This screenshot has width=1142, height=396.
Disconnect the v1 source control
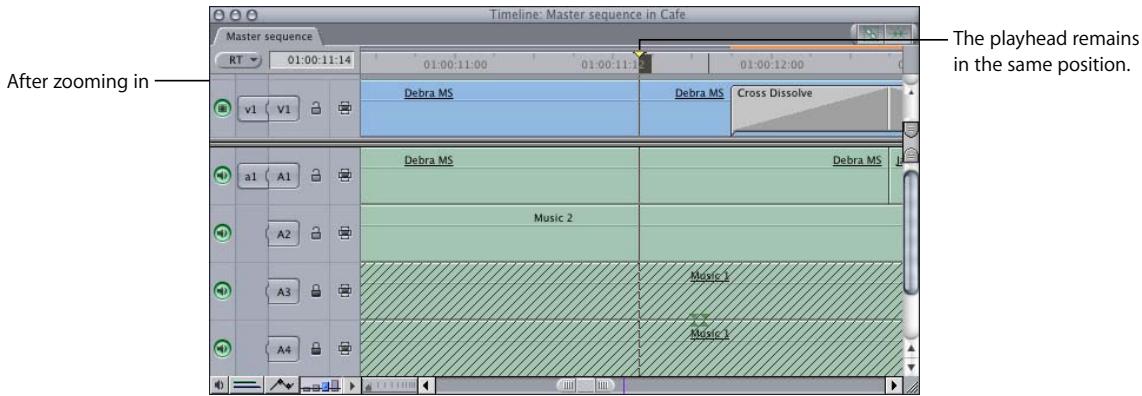click(x=251, y=109)
